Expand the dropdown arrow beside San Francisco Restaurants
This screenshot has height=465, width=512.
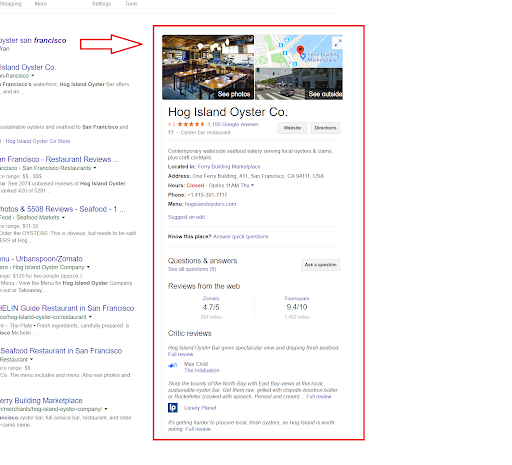[95, 168]
